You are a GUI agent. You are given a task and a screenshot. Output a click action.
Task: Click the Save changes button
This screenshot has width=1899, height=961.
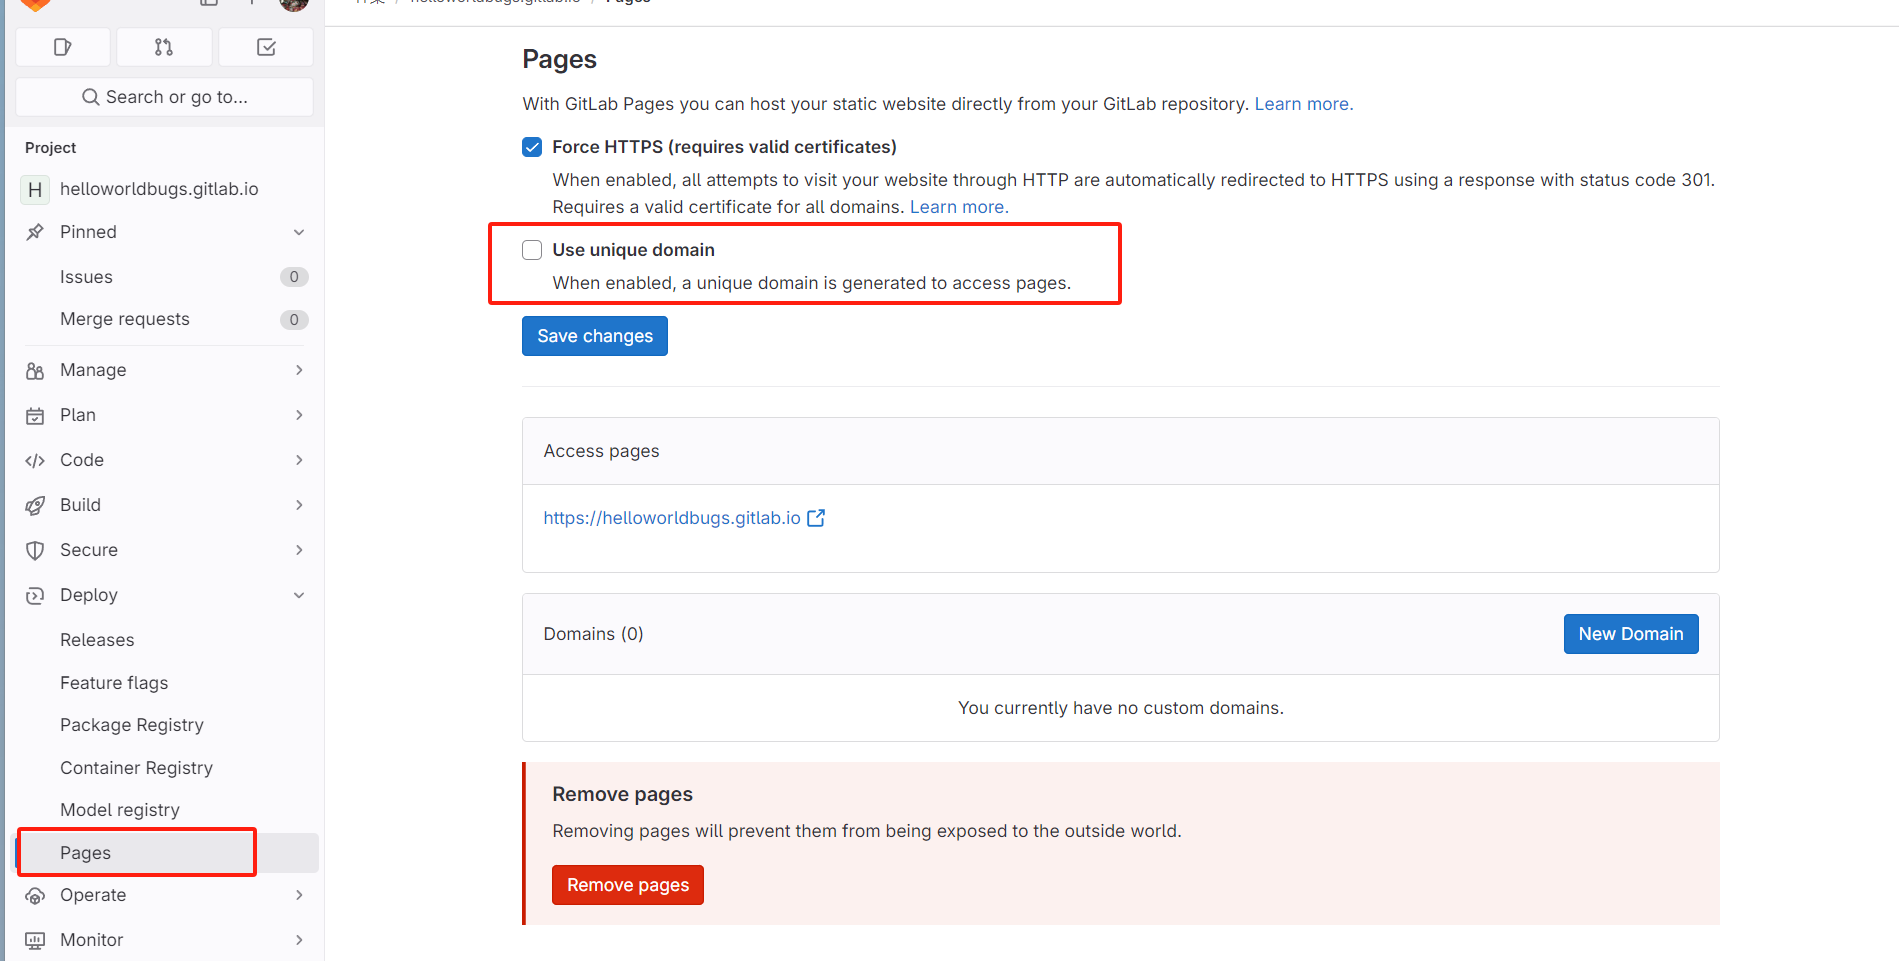click(x=595, y=336)
